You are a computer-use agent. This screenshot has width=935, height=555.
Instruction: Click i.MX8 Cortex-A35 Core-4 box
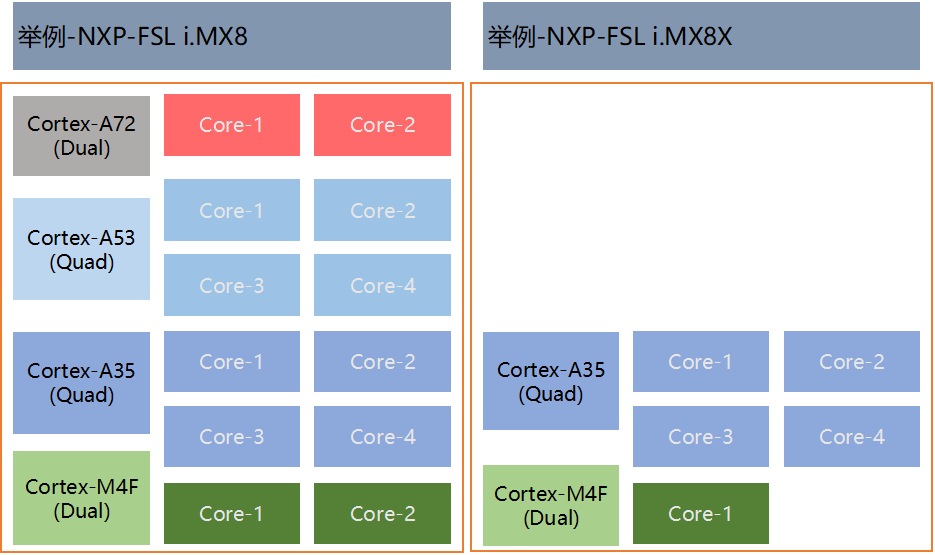[382, 436]
